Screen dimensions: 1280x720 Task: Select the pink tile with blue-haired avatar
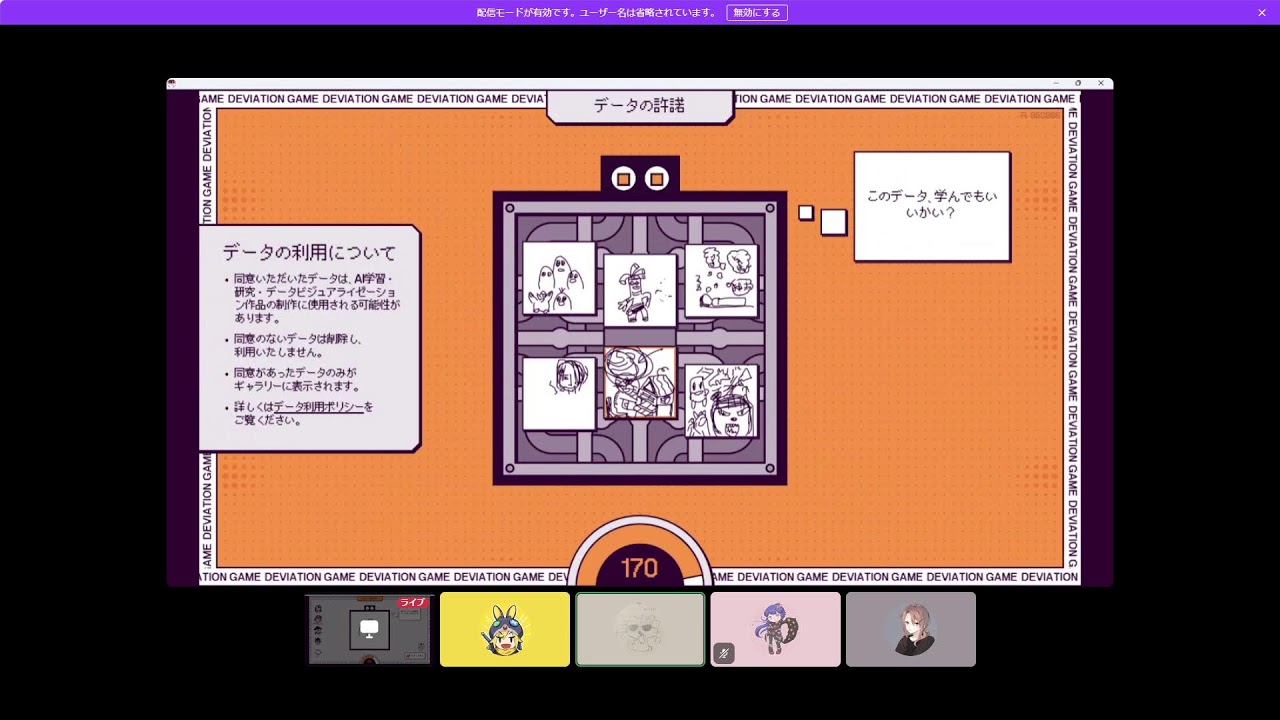[776, 629]
